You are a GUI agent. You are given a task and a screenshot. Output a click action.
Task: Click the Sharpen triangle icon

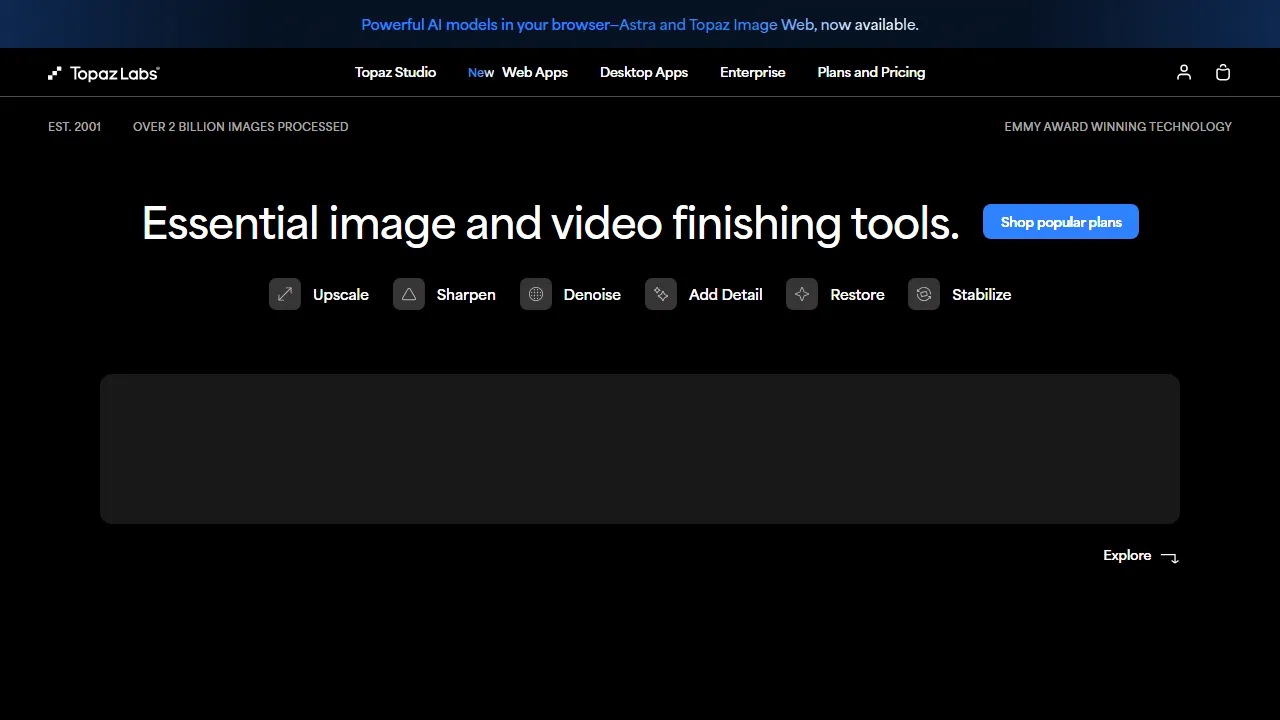(x=409, y=294)
